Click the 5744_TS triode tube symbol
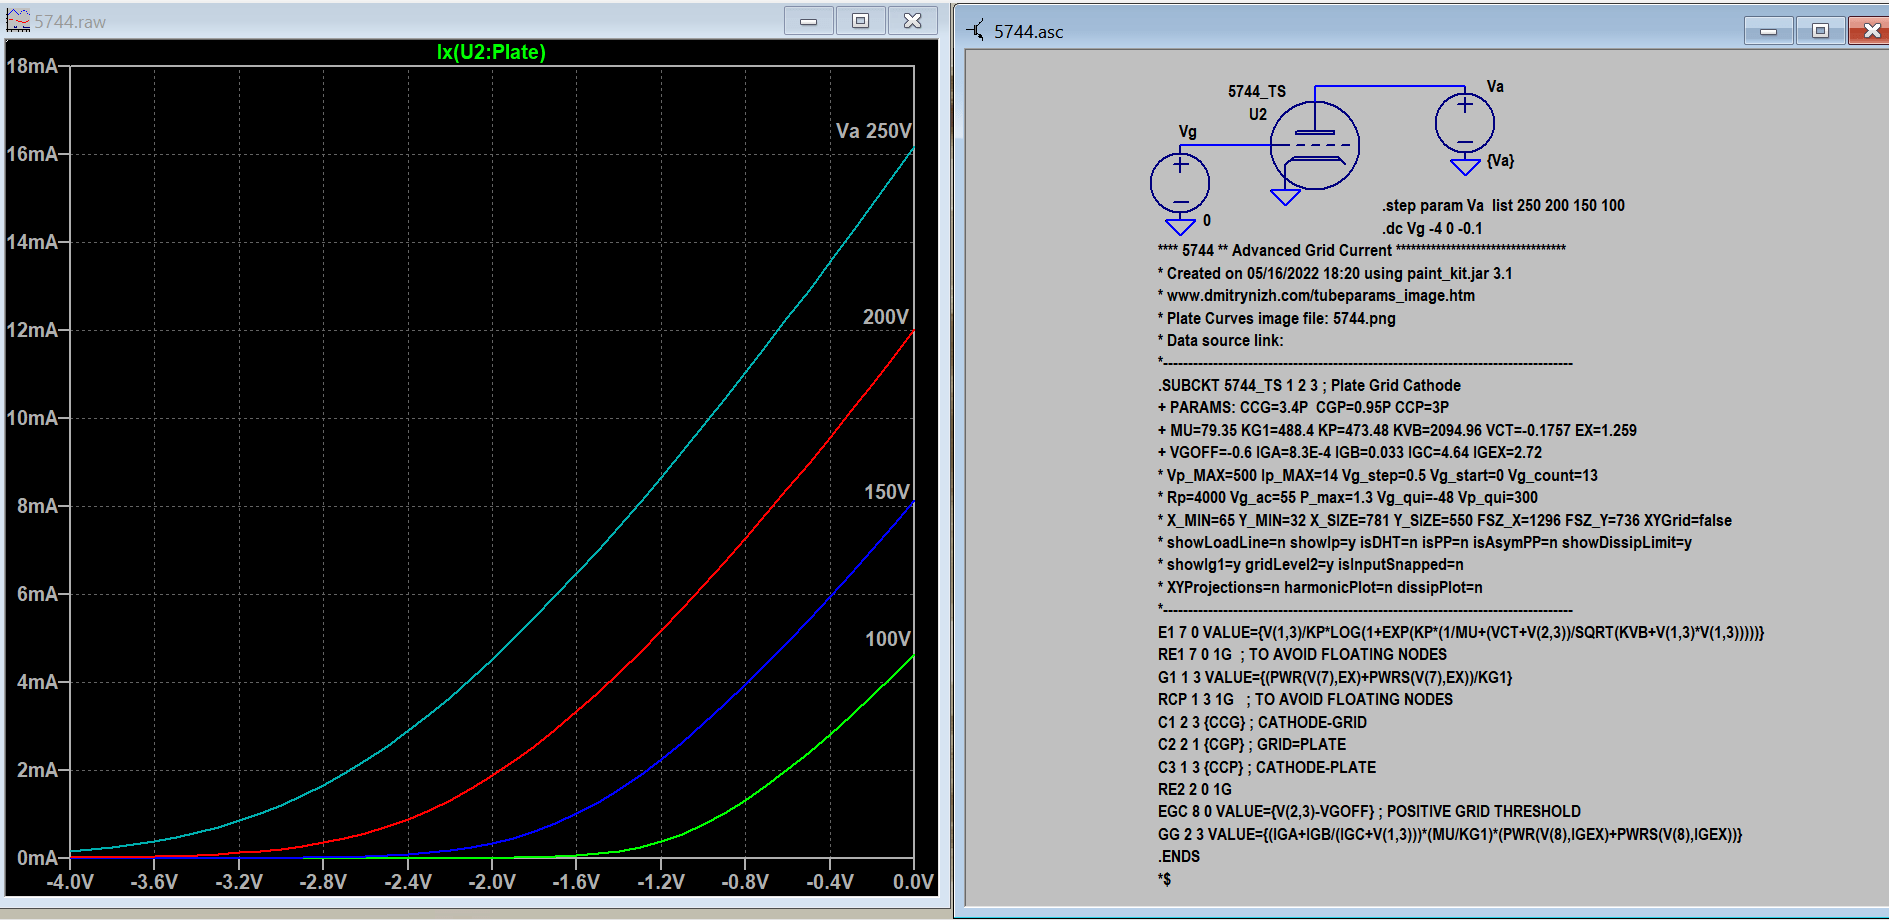 tap(1314, 146)
